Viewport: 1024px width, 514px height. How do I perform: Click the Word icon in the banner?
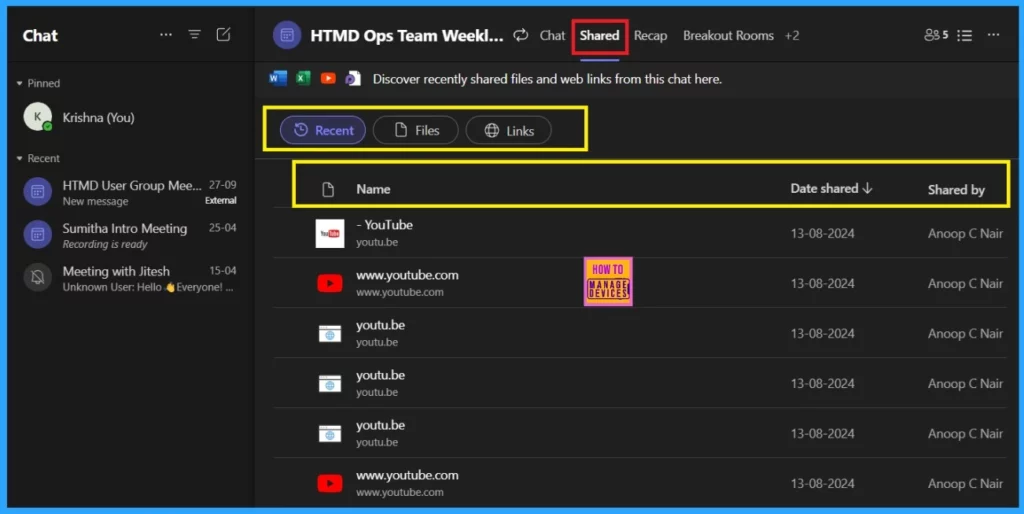(x=278, y=79)
